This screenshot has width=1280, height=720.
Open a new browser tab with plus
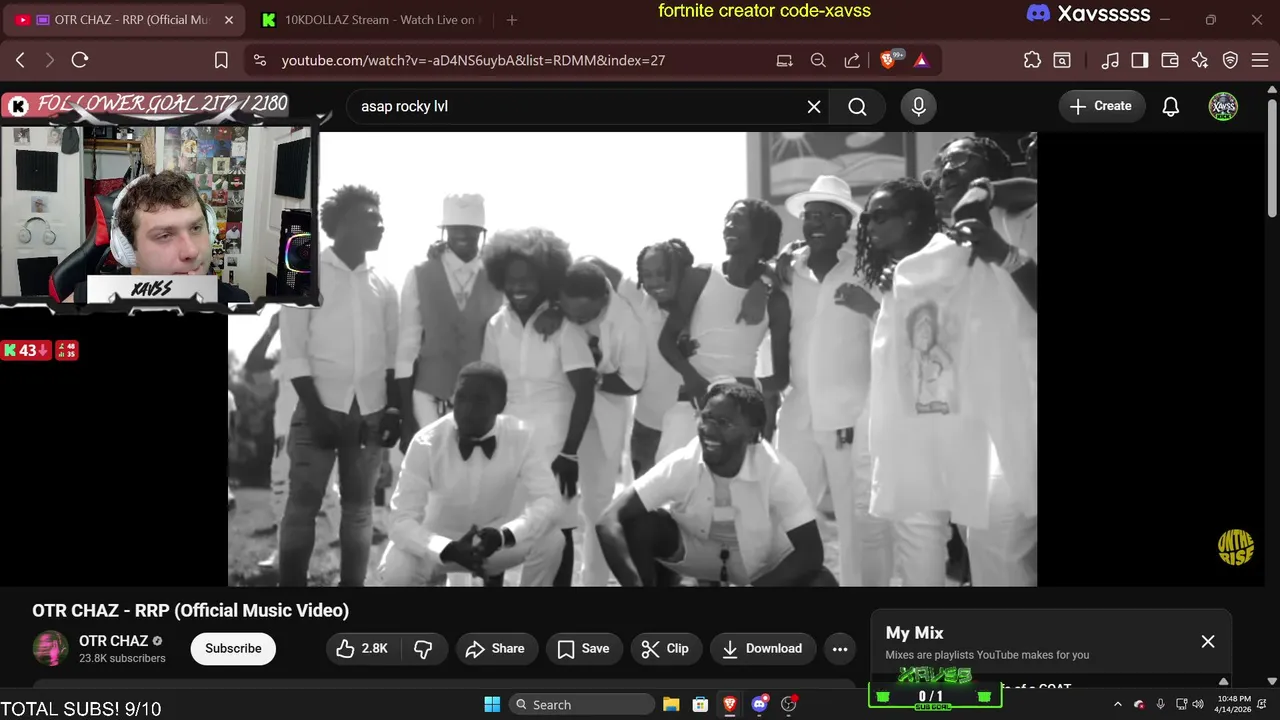(512, 20)
